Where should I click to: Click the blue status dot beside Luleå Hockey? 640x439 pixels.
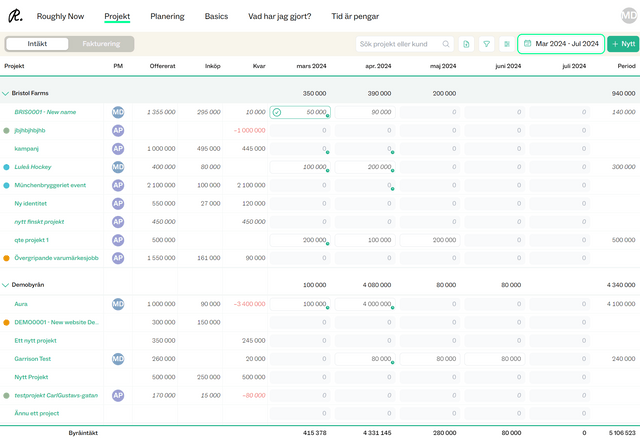tap(6, 167)
